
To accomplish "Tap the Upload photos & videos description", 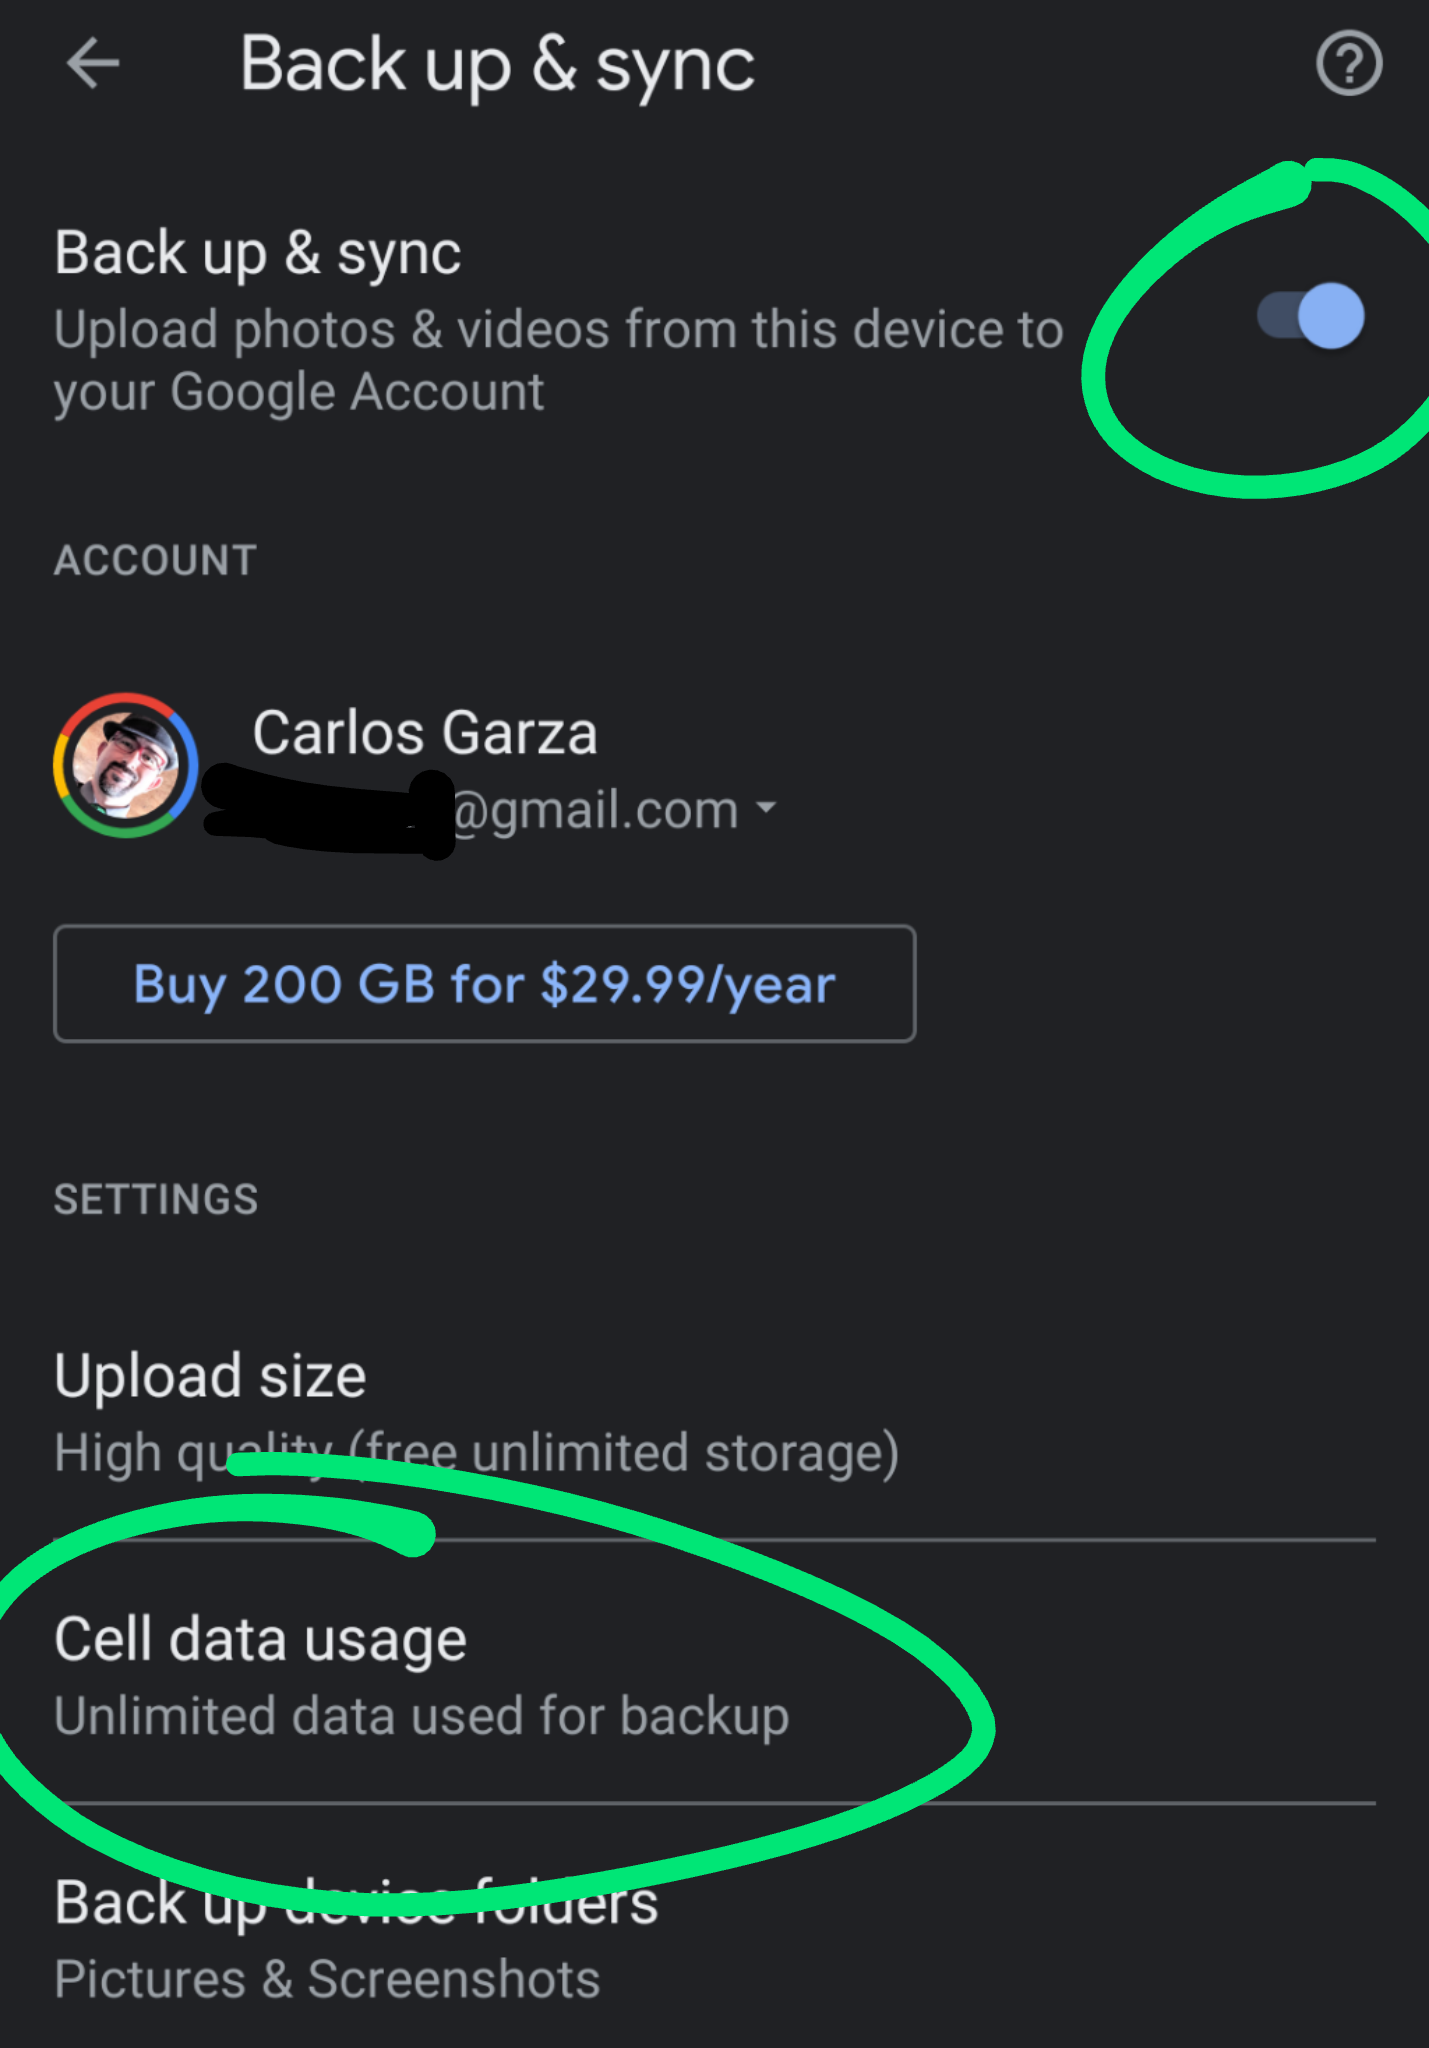I will [x=558, y=360].
